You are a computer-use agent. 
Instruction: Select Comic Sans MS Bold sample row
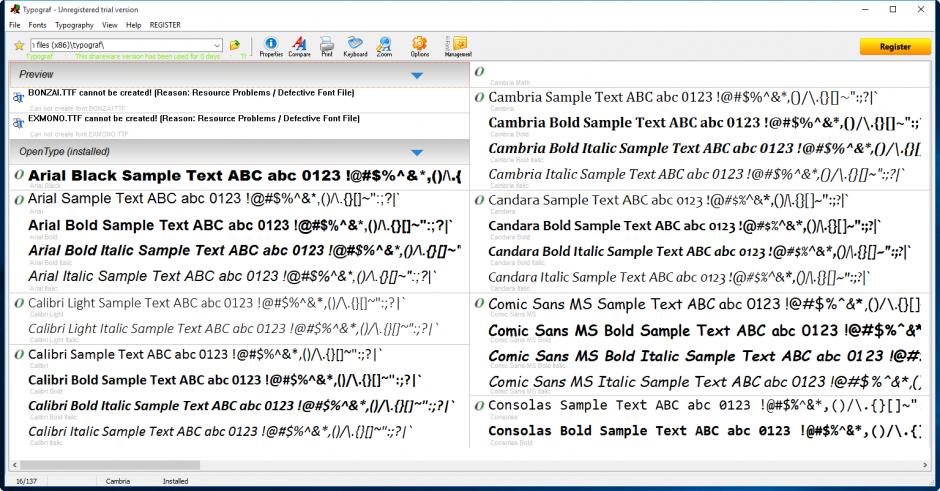pos(704,330)
